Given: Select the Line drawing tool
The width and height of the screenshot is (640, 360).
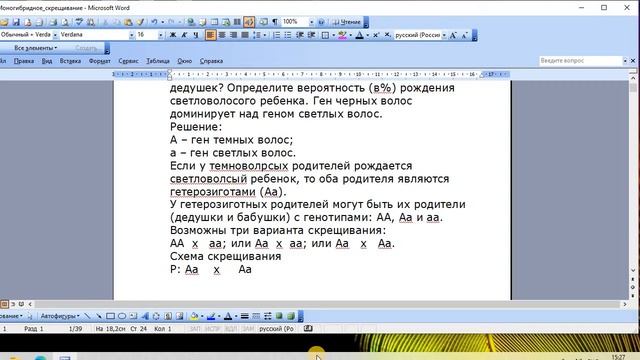Looking at the screenshot, I should 87,316.
